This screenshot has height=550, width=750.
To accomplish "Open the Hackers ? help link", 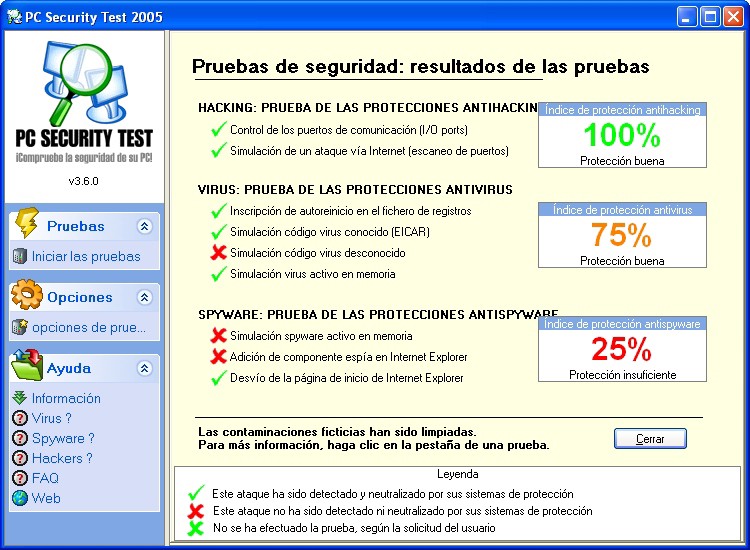I will click(62, 458).
